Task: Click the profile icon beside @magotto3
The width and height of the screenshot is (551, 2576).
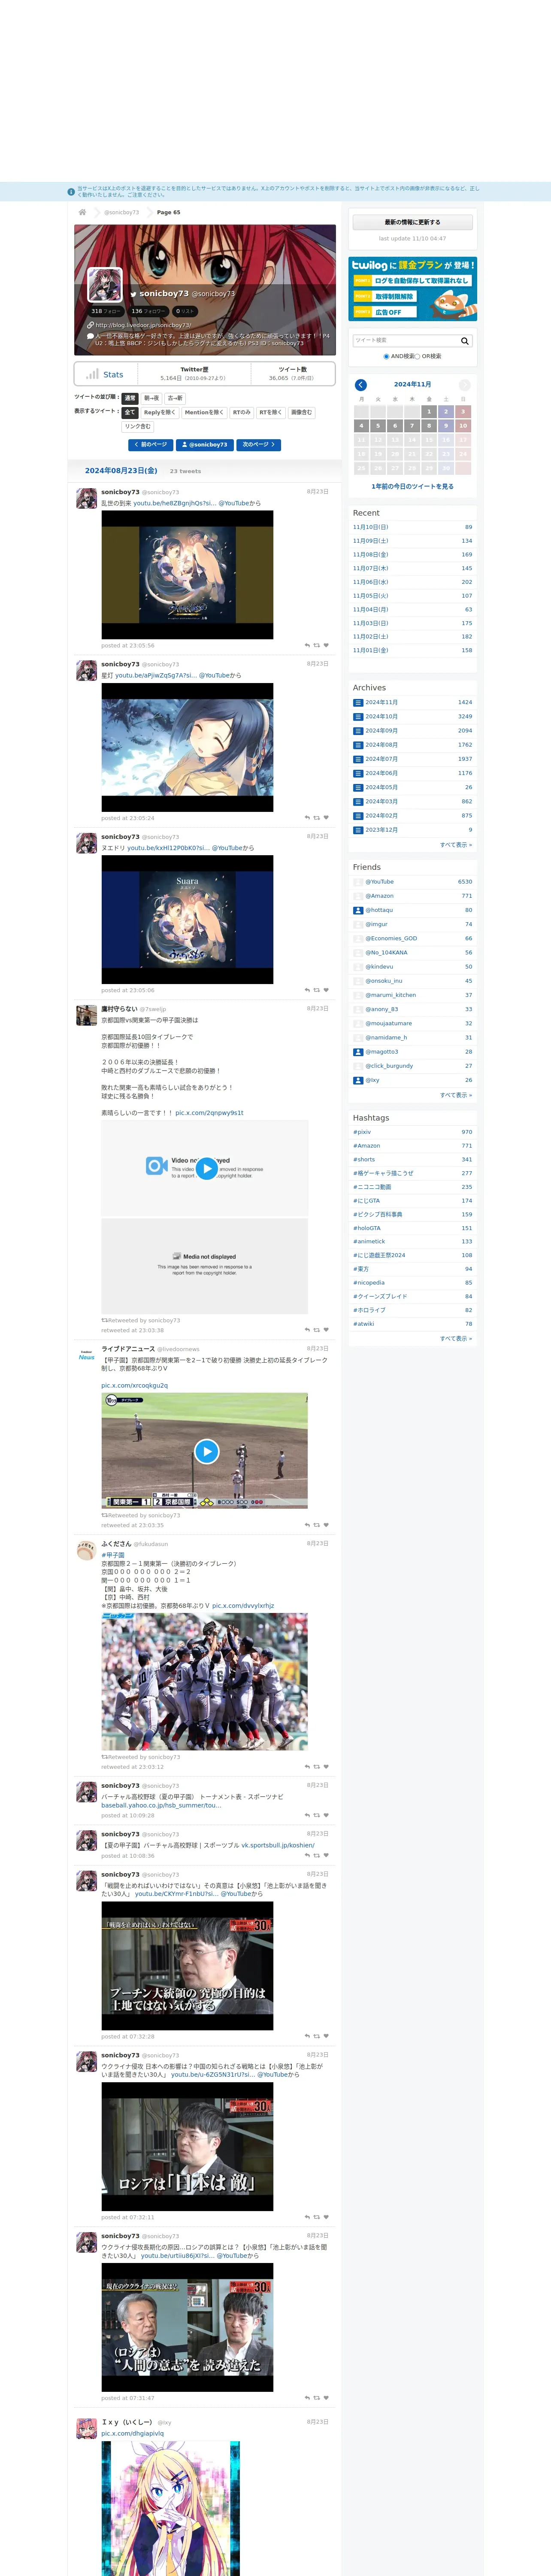Action: pyautogui.click(x=358, y=1052)
